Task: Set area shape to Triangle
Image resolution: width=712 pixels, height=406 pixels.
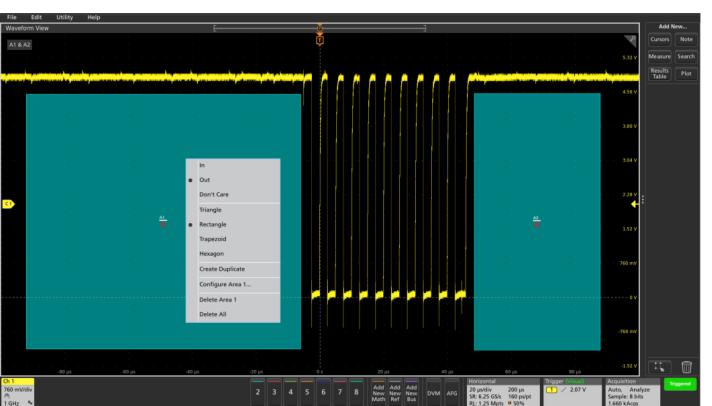Action: [x=233, y=210]
